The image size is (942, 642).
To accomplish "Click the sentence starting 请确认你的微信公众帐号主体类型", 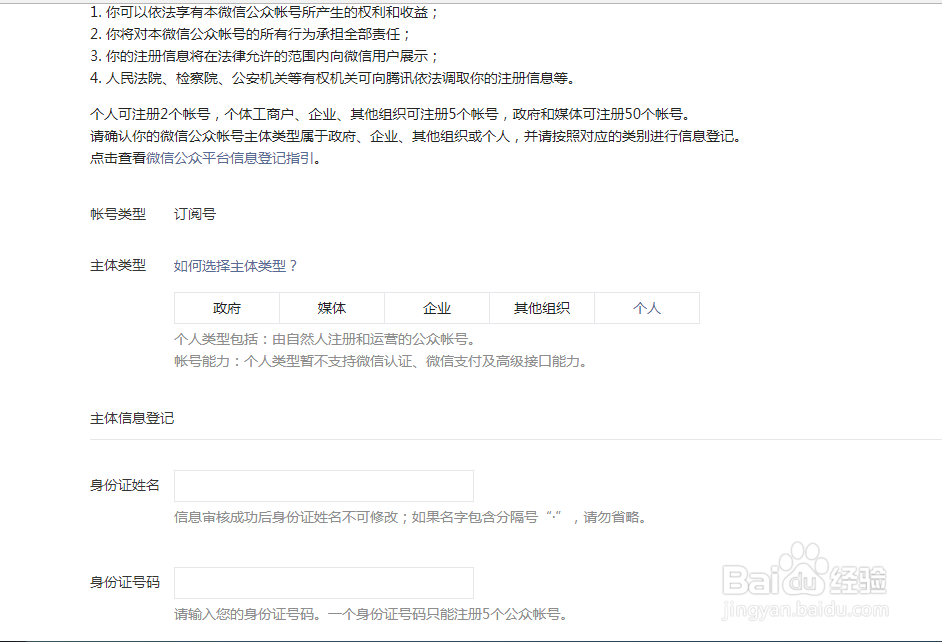I will point(416,136).
